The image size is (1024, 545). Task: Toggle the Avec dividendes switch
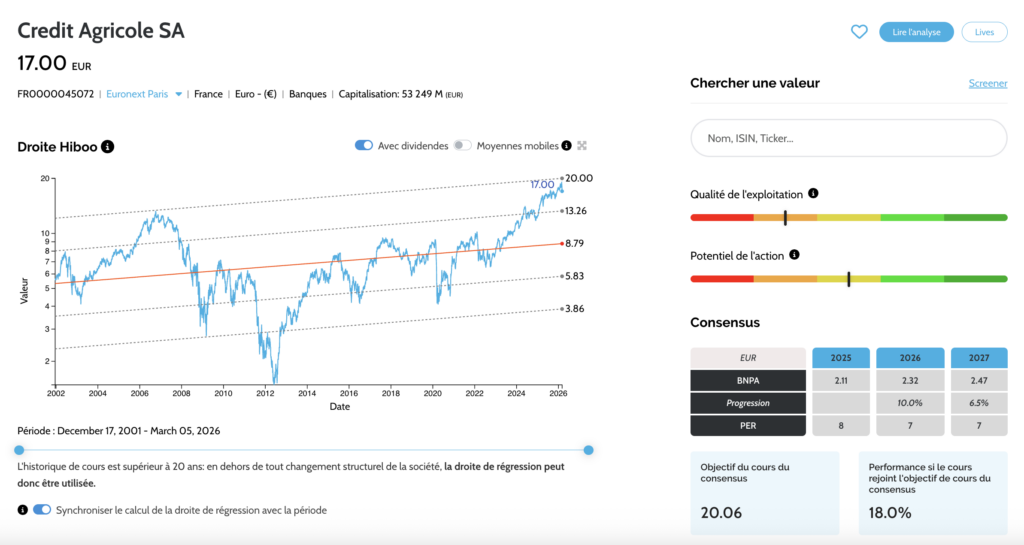pos(364,146)
